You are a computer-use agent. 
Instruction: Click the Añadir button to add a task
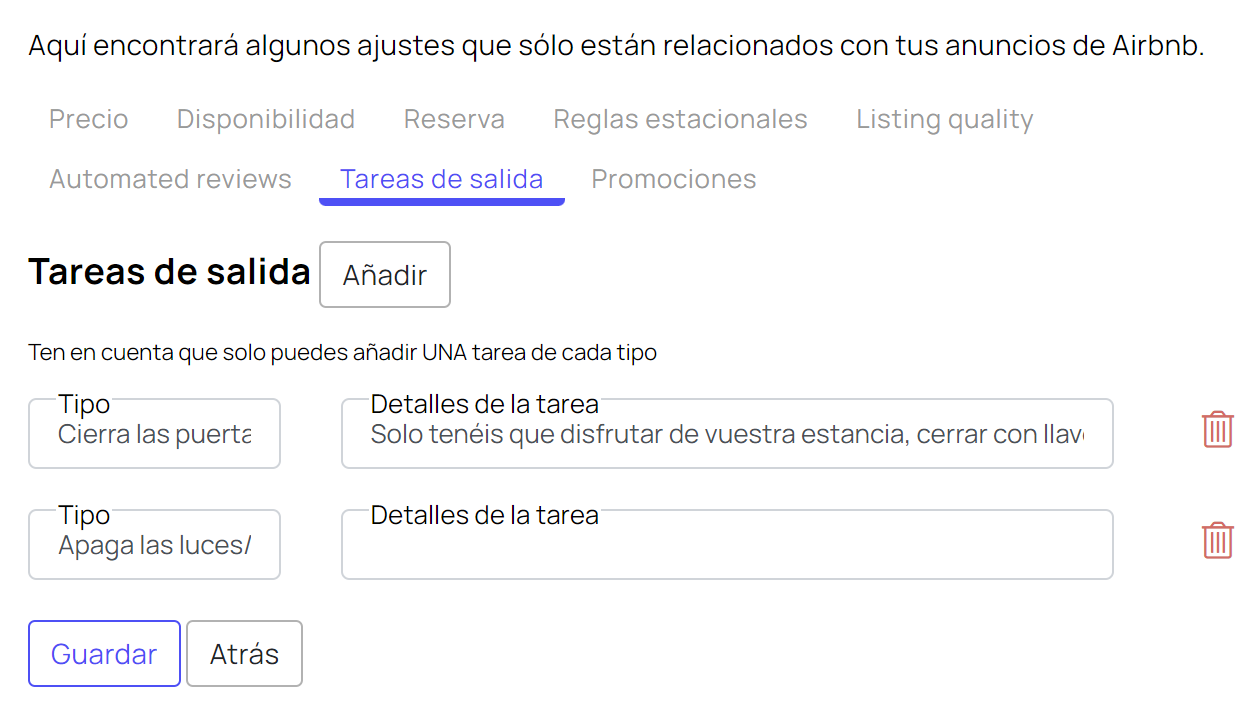pos(385,275)
